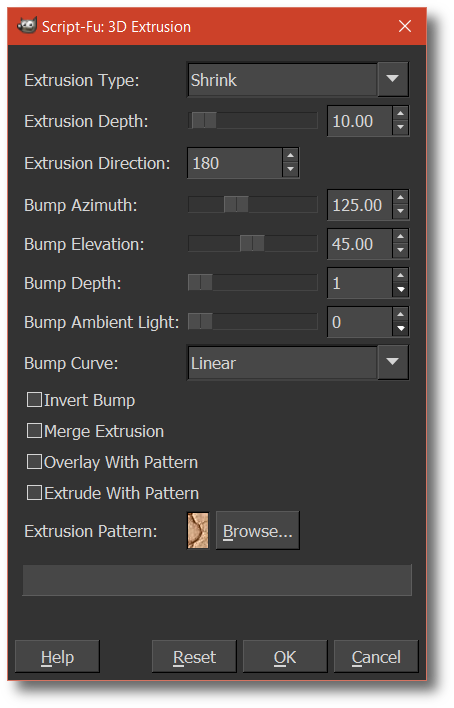The image size is (454, 708).
Task: Click the Cancel button
Action: [376, 657]
